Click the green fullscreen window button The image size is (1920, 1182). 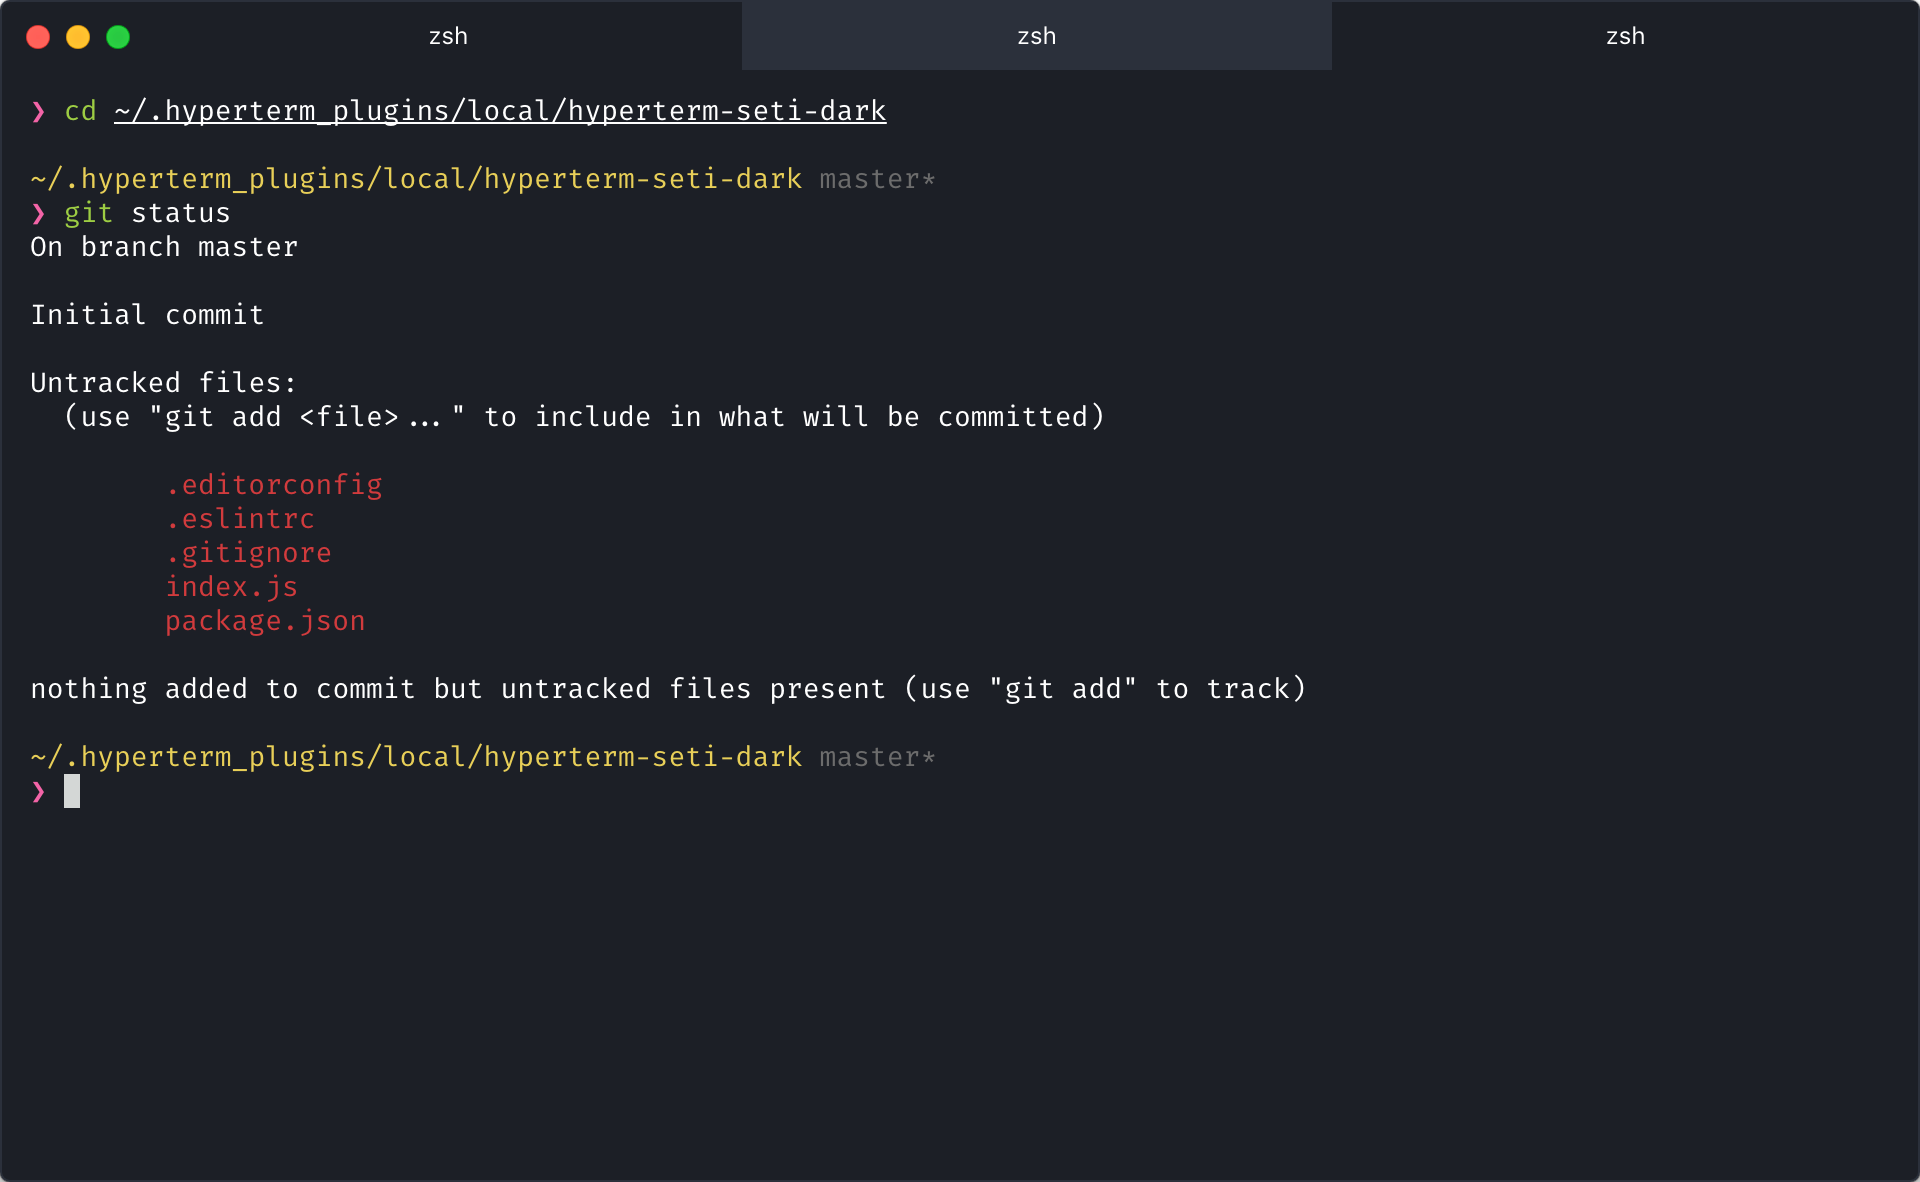pos(118,37)
